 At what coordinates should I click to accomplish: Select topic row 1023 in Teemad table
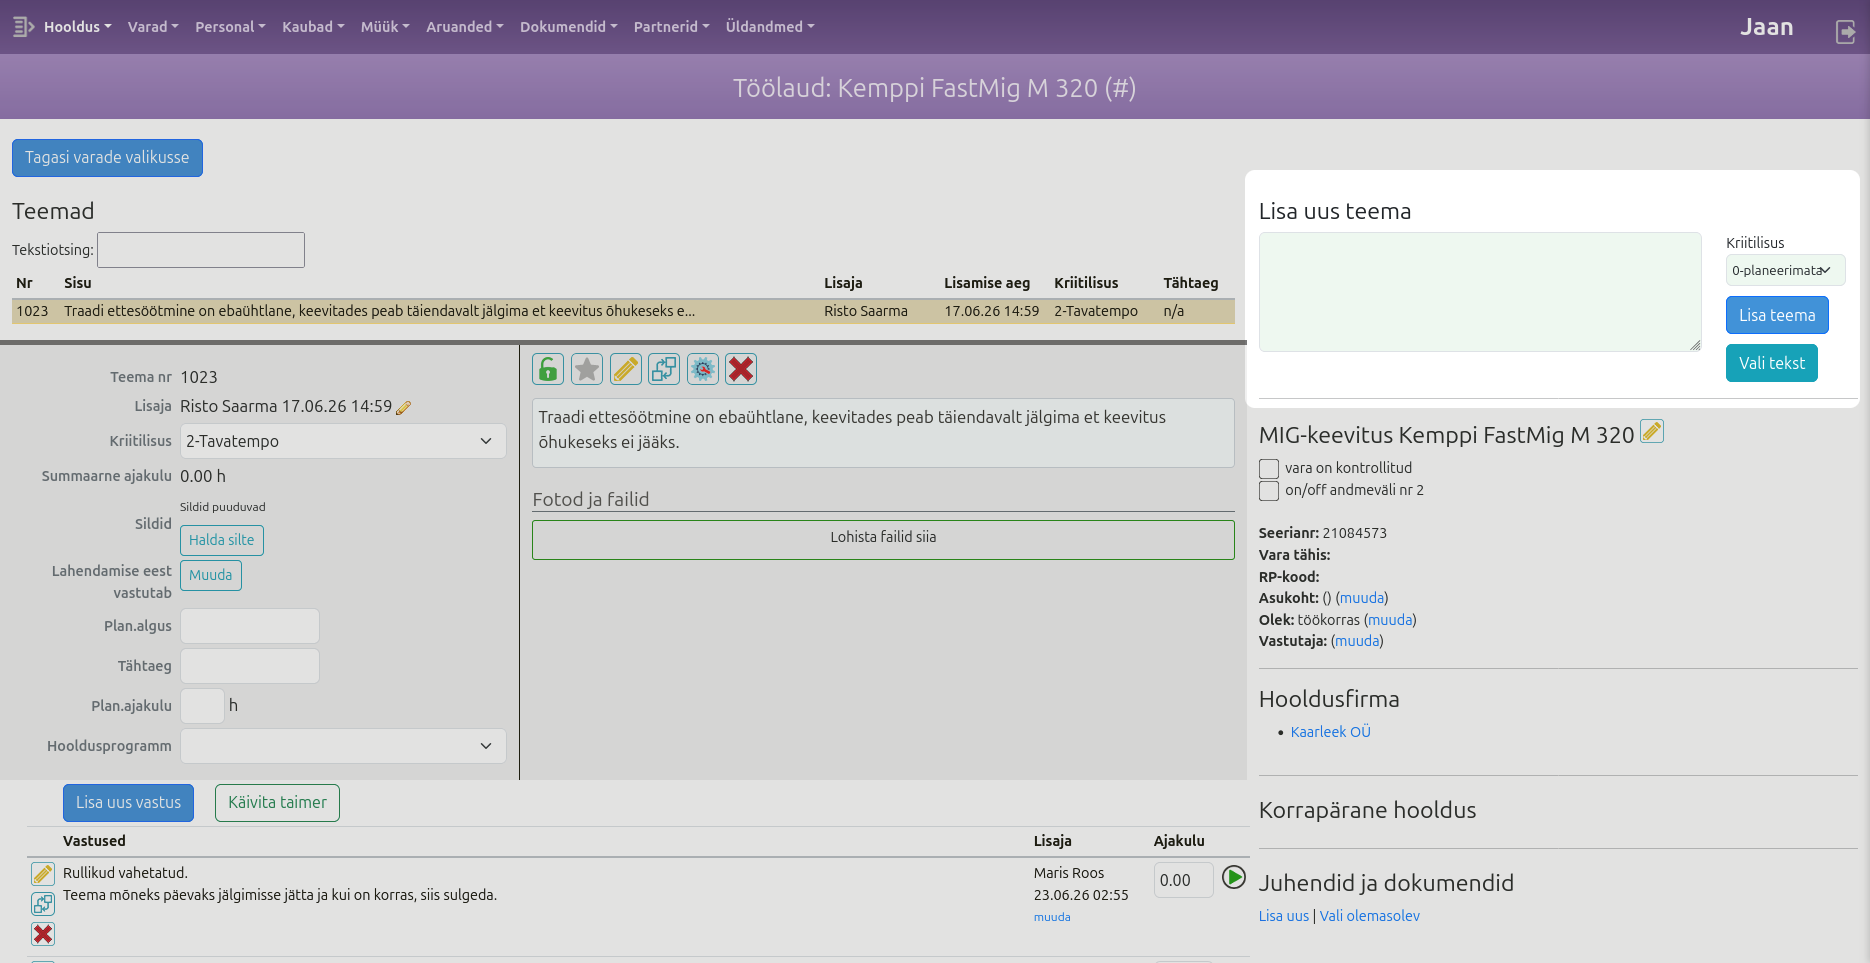[623, 311]
